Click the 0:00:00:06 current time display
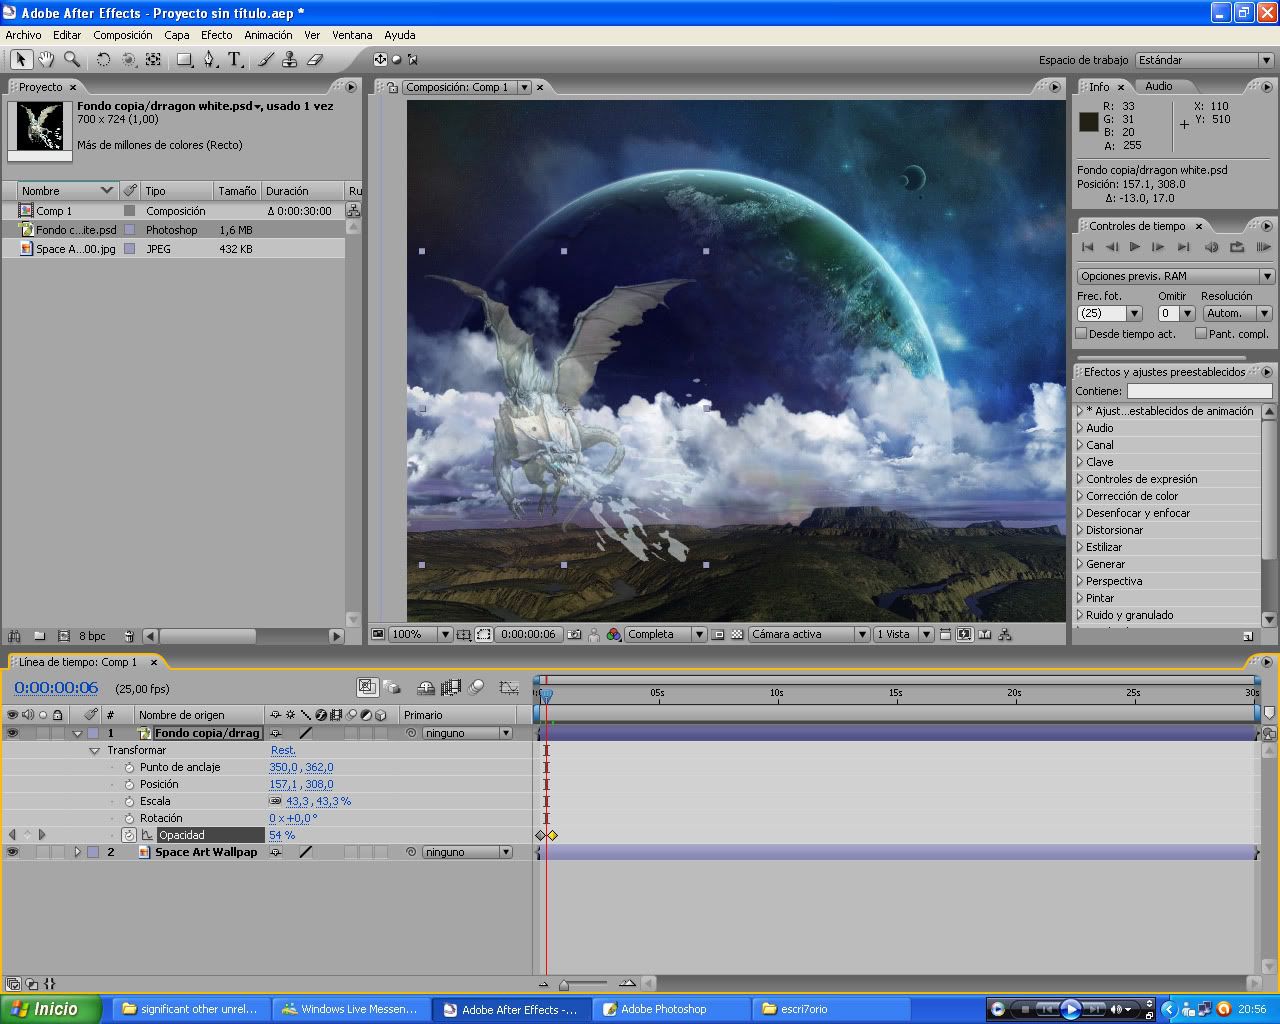 56,688
